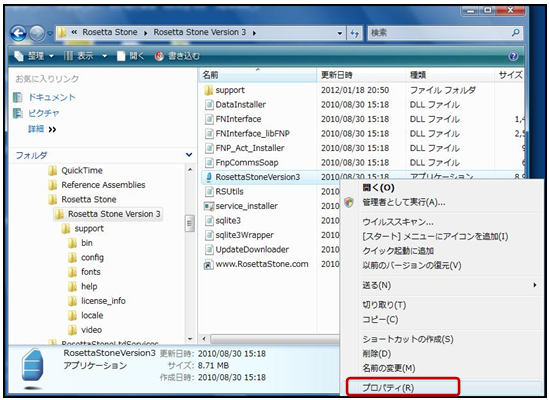Screen dimensions: 549x400
Task: Click the Back navigation arrow button
Action: click(x=19, y=34)
